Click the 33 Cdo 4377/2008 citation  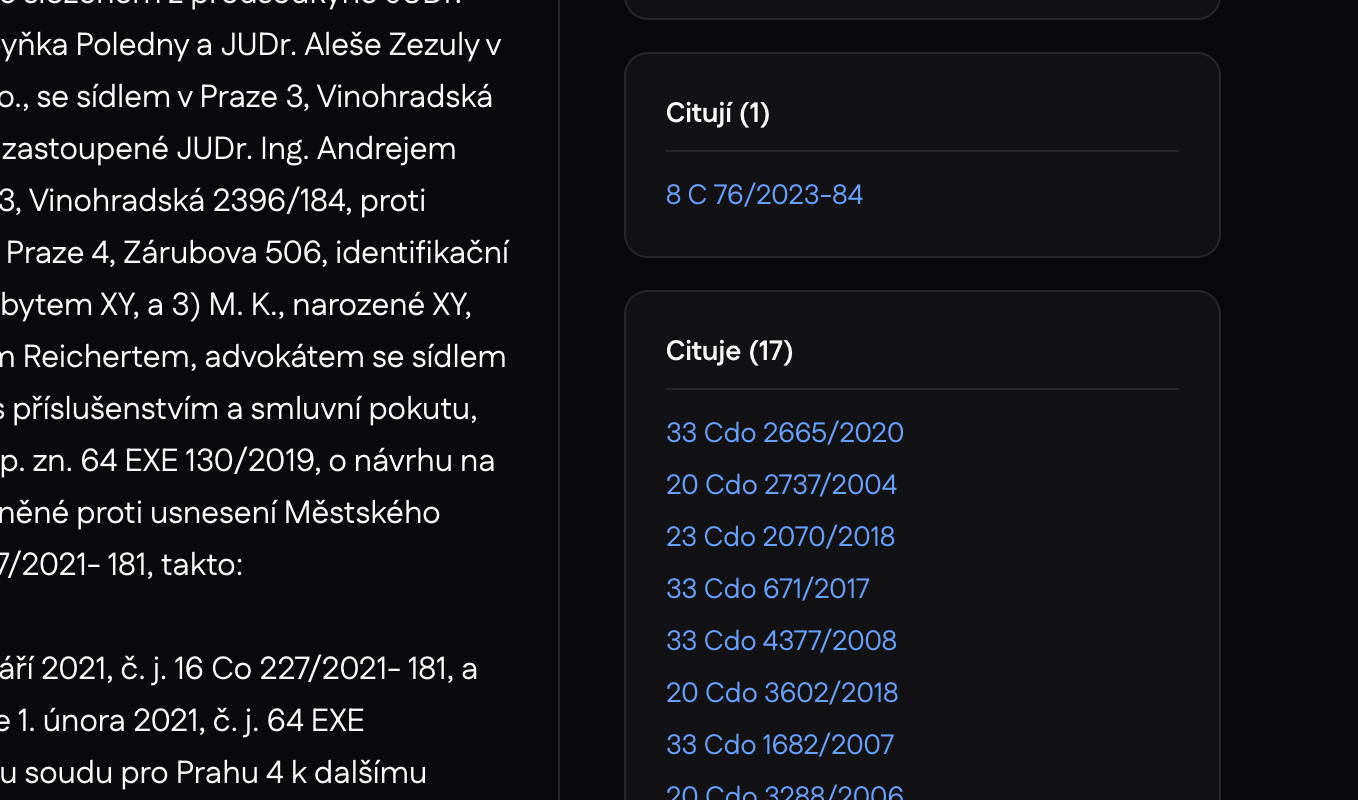pos(781,640)
